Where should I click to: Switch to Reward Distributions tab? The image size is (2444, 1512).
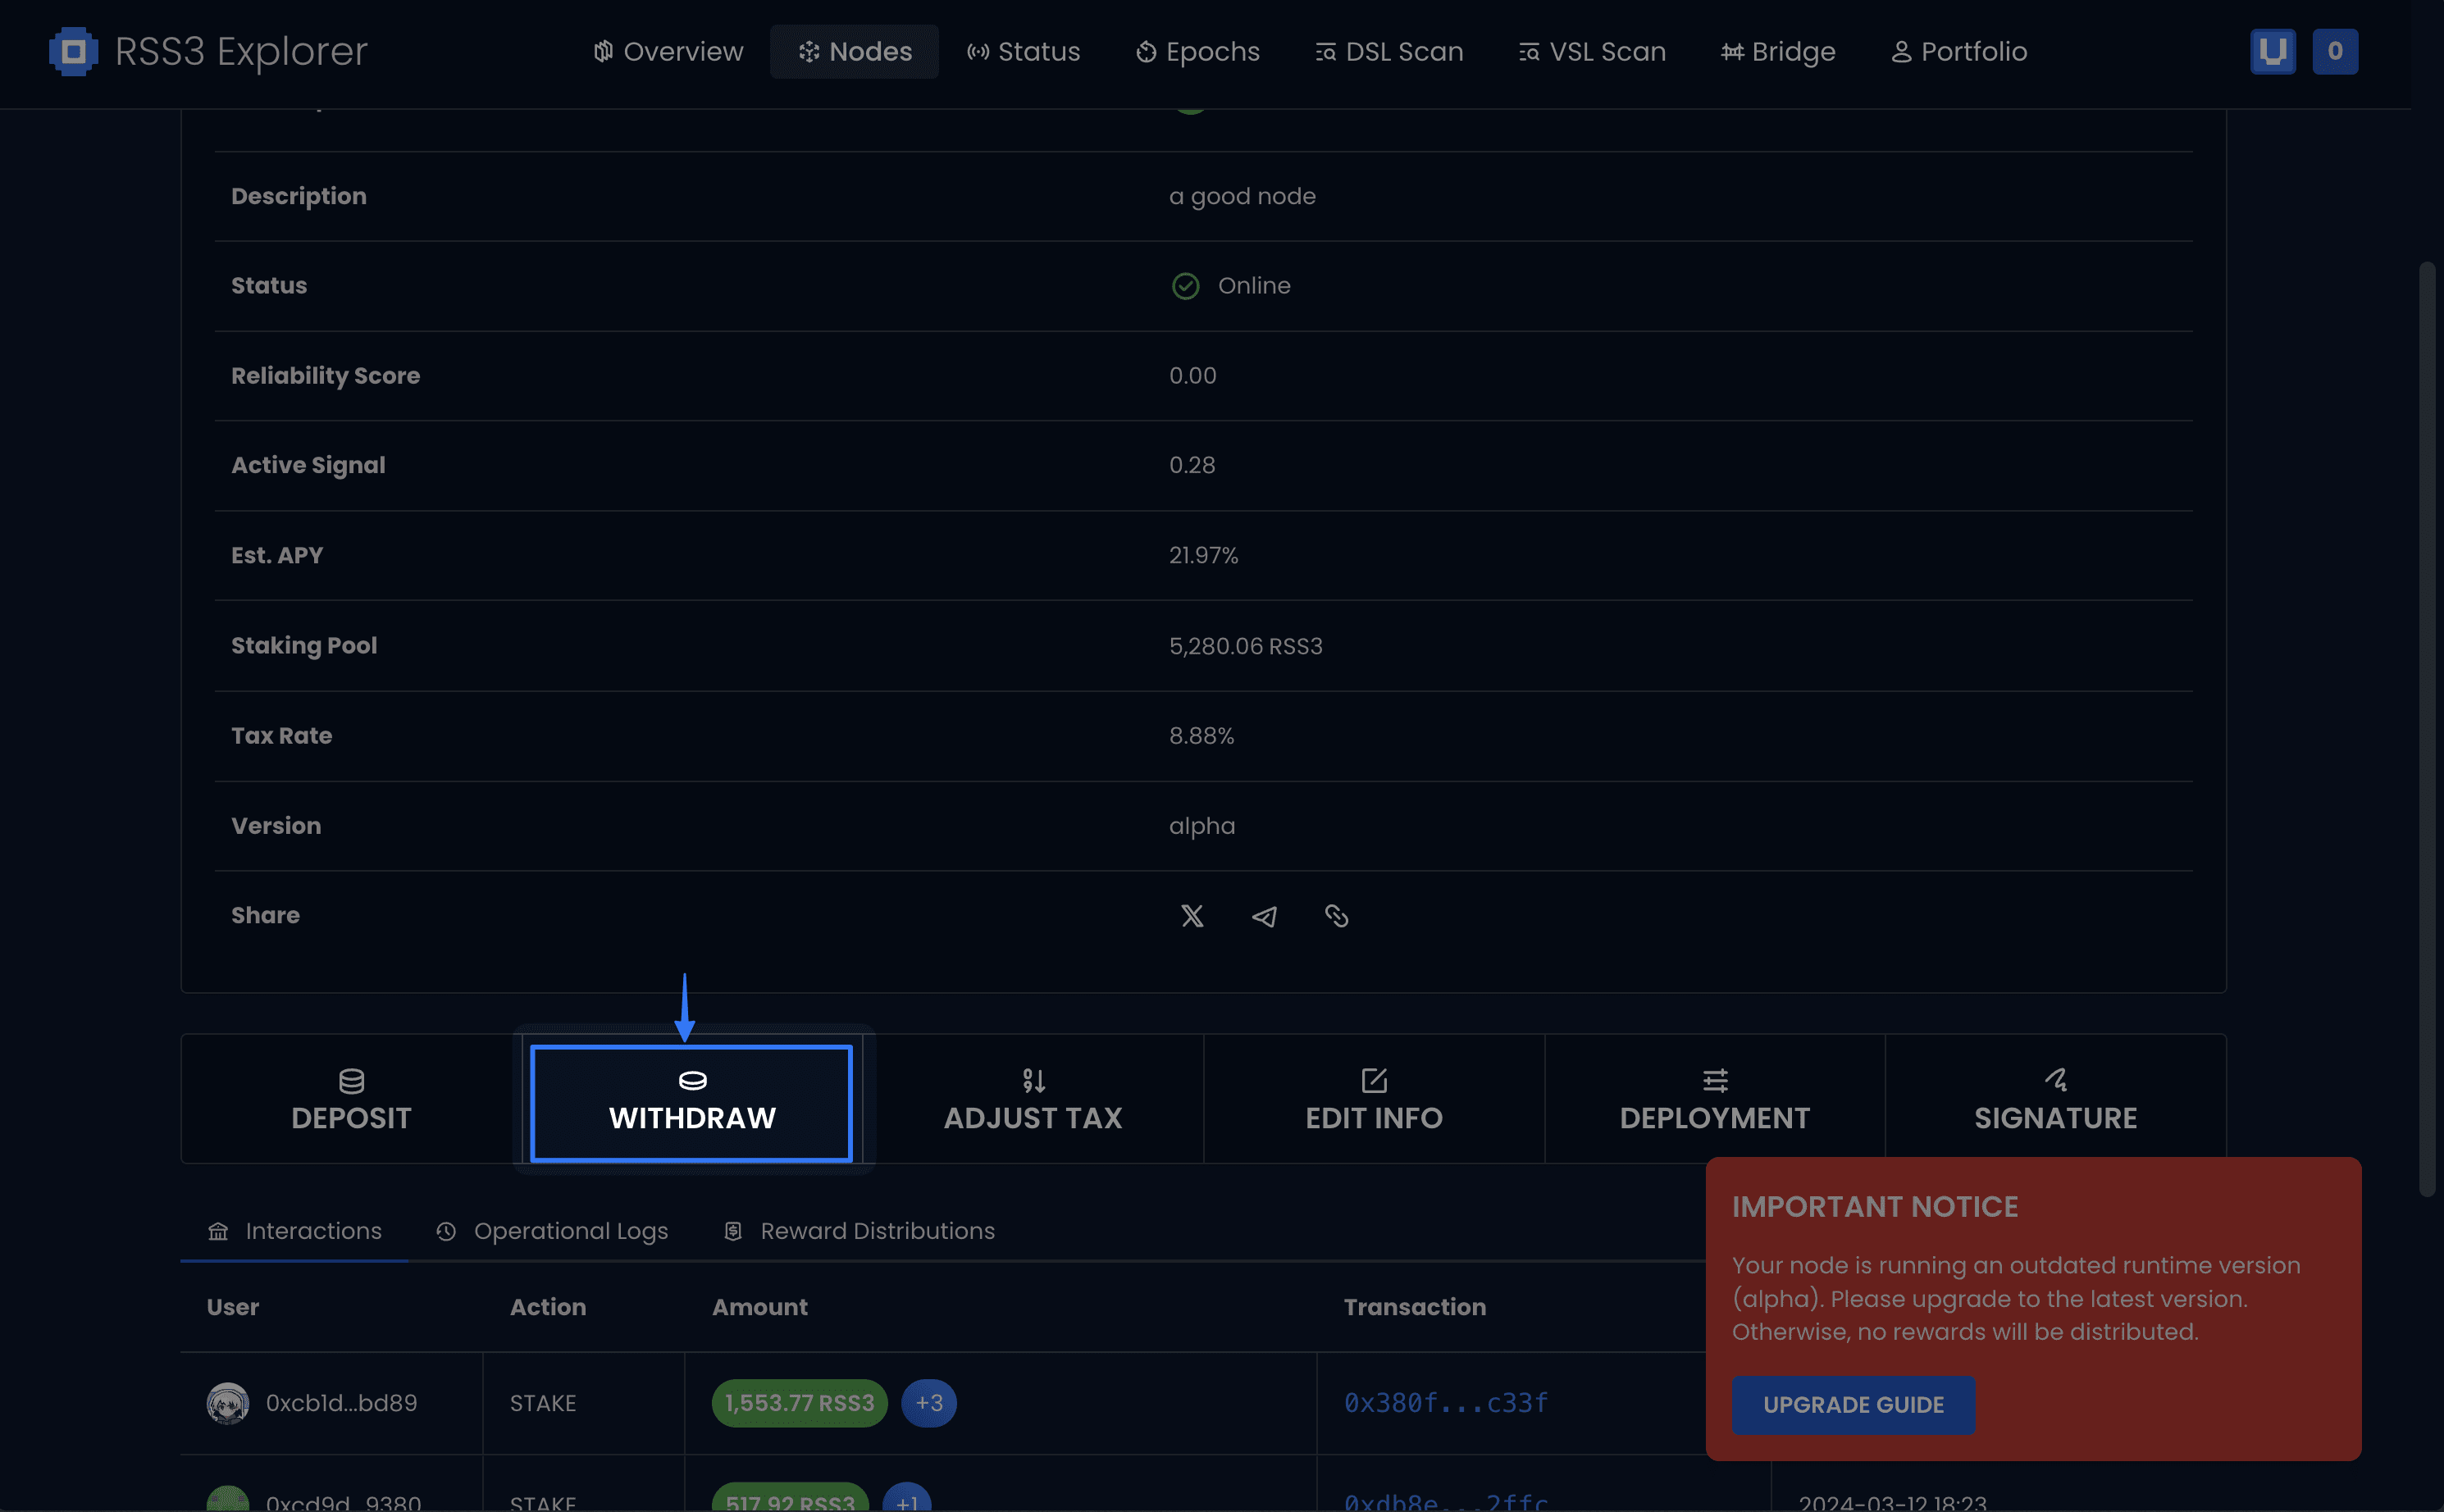click(859, 1231)
